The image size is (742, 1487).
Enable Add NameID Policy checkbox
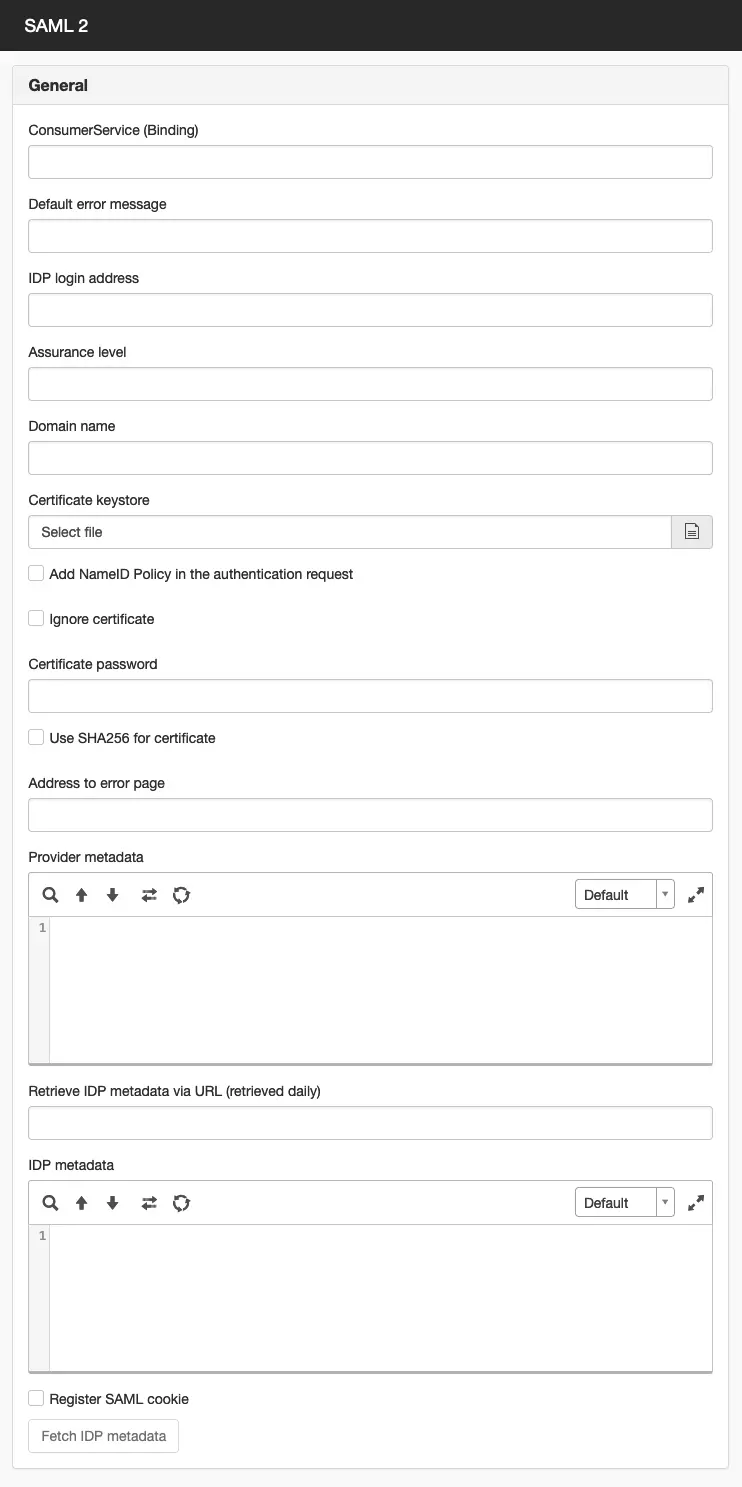pyautogui.click(x=36, y=574)
